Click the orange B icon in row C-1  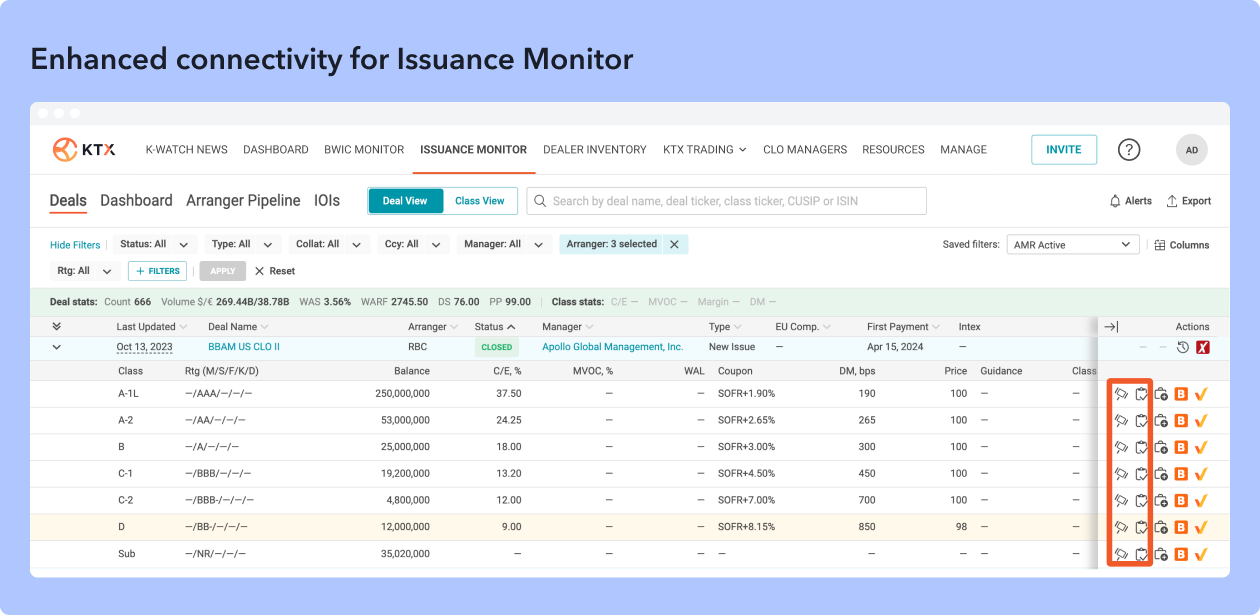(1181, 474)
